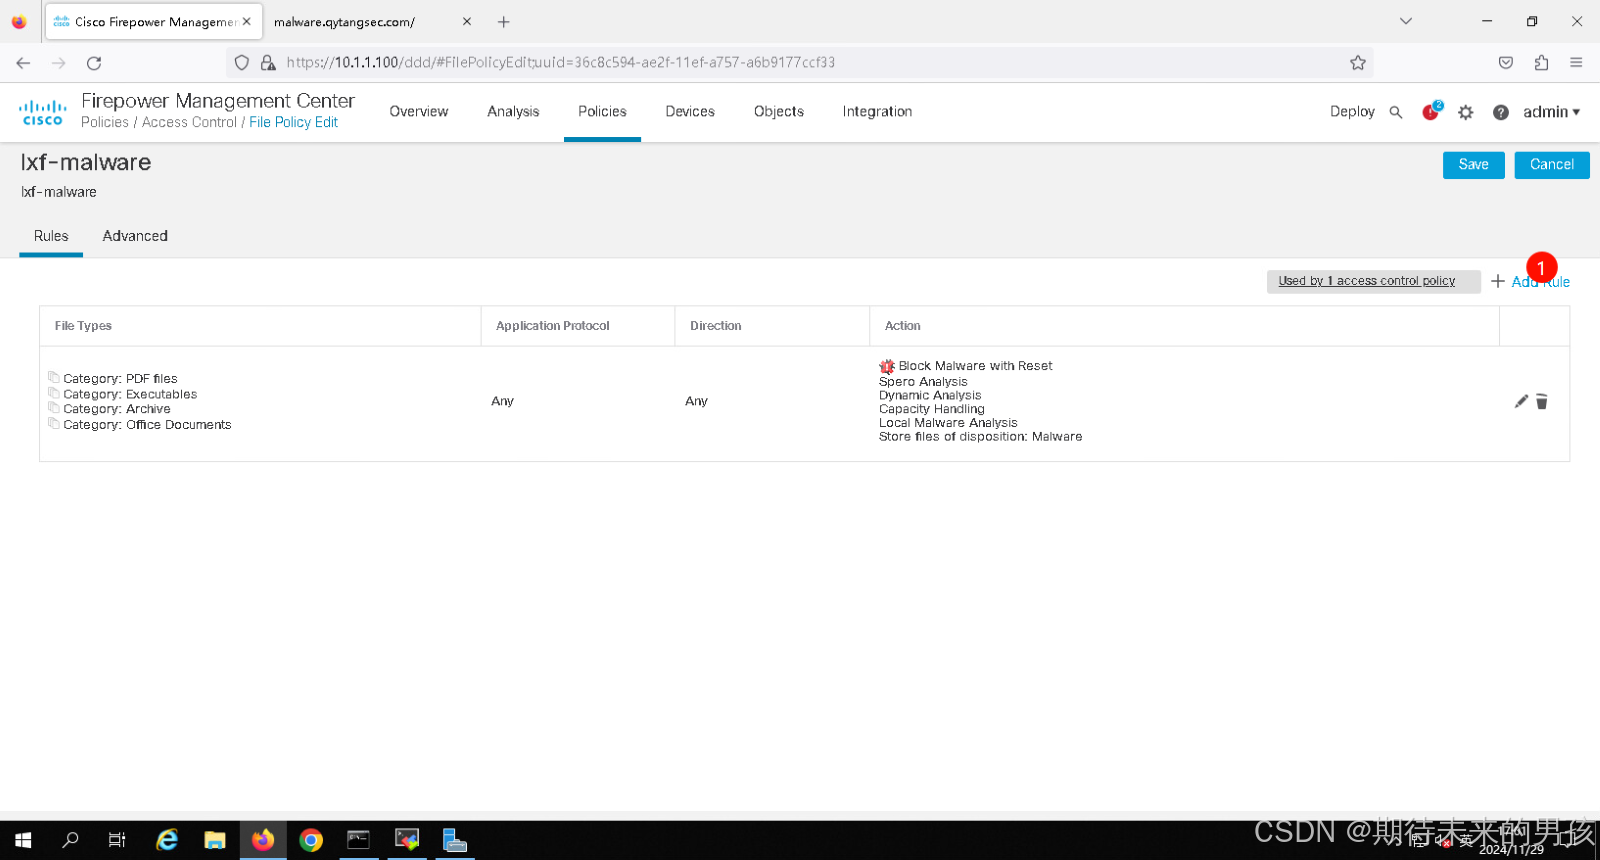Click 'Local Malware Analysis' text
Viewport: 1600px width, 860px height.
point(948,423)
